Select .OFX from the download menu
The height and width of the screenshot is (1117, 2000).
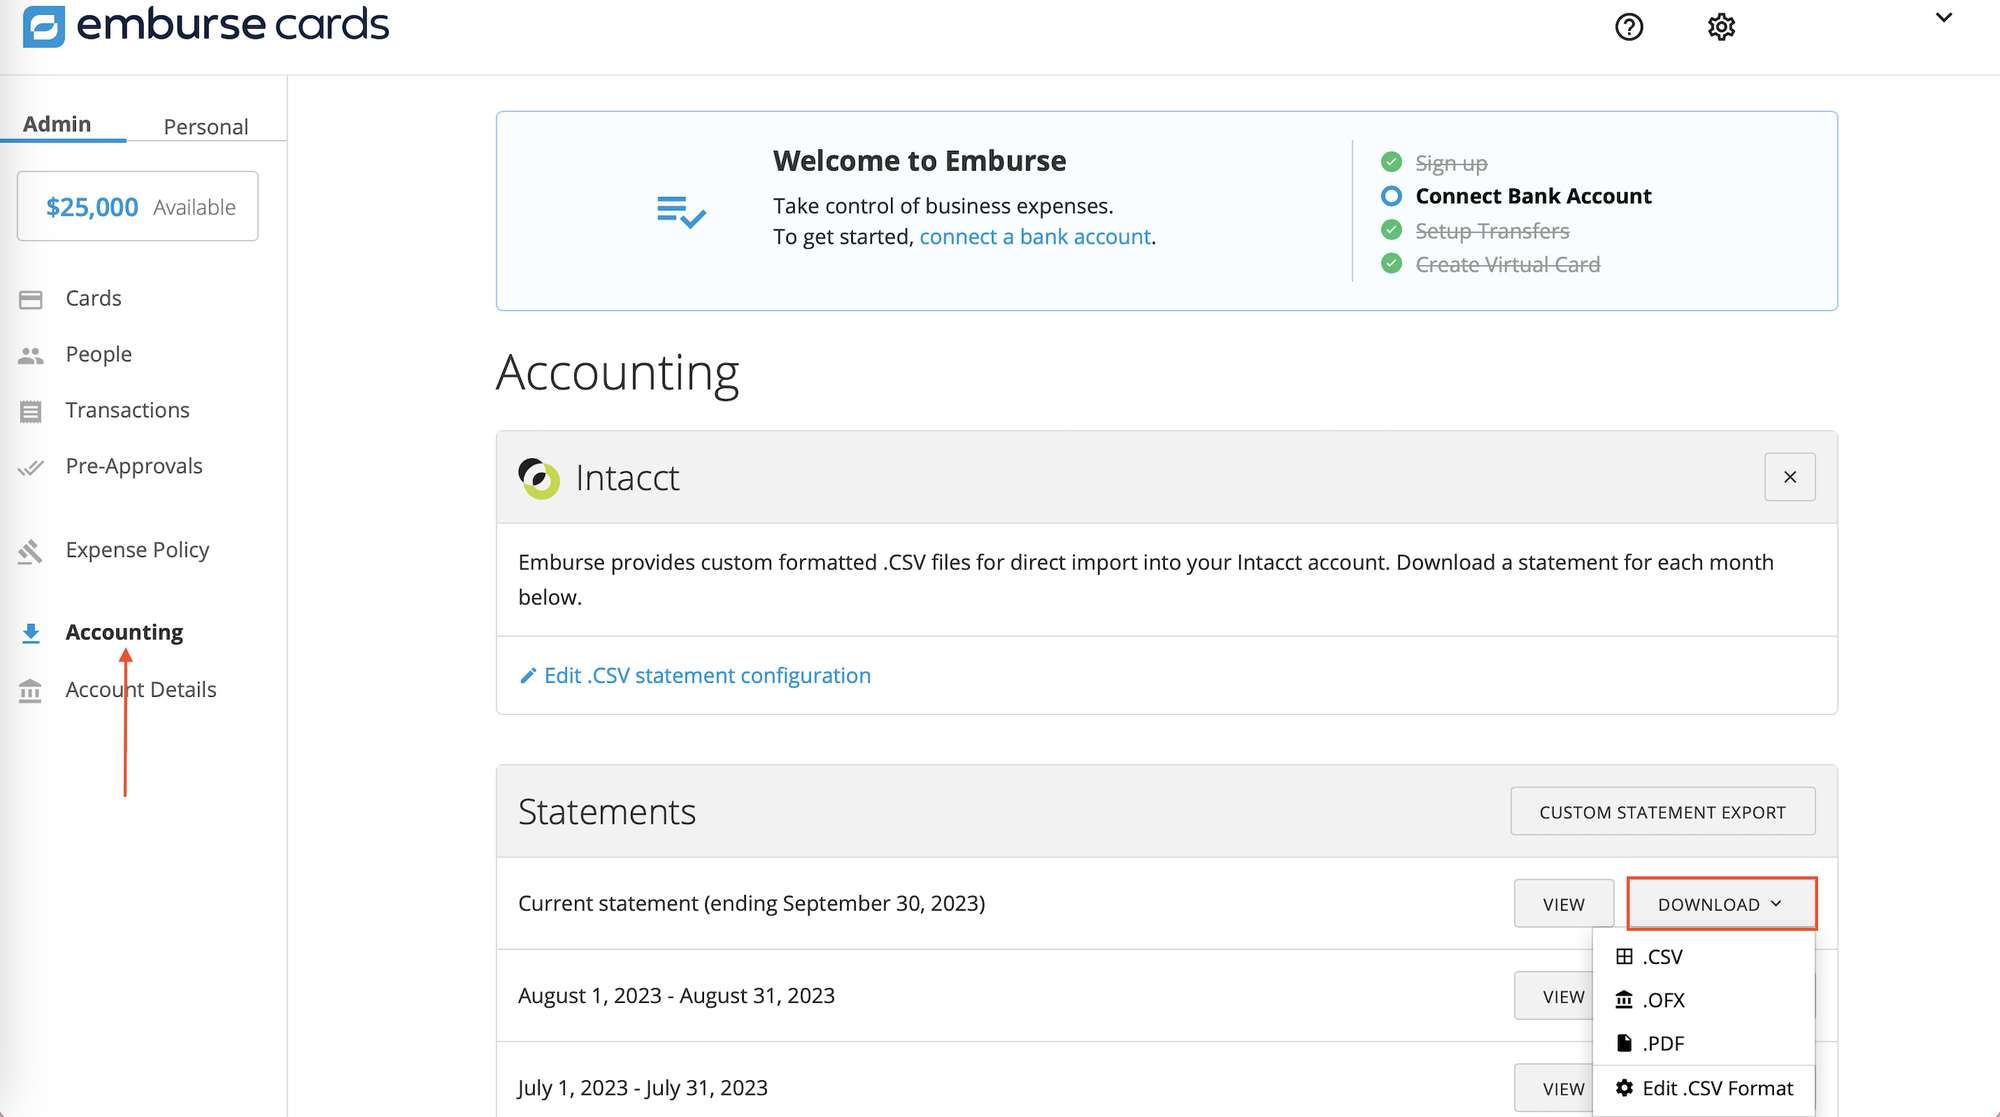pos(1663,999)
